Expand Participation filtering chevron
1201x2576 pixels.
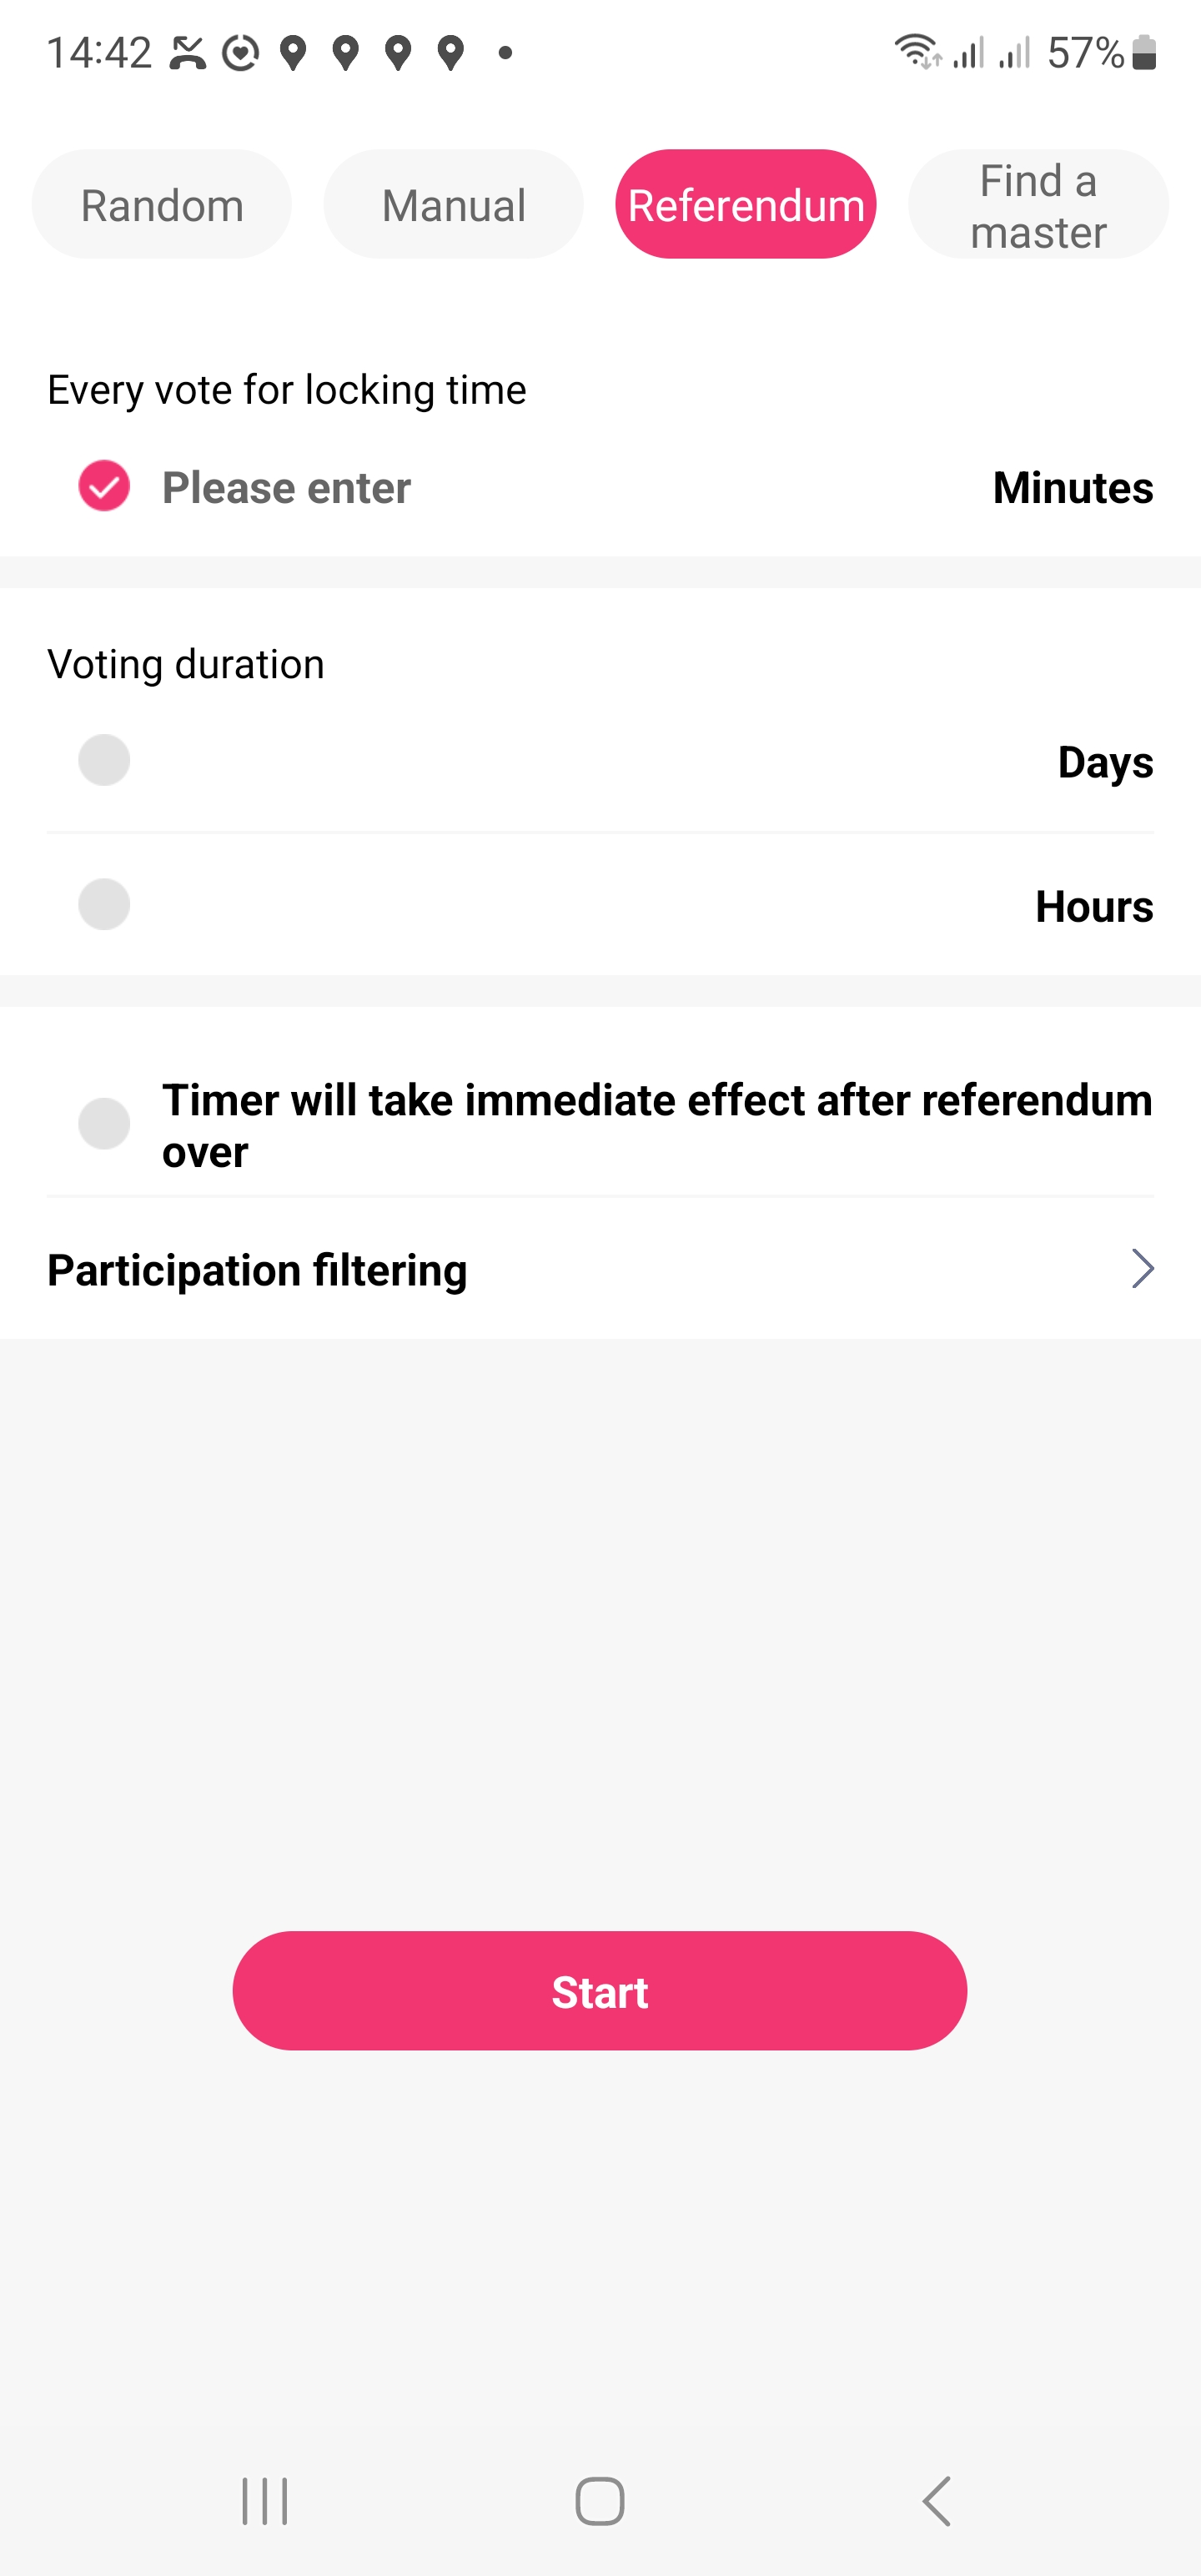1142,1269
